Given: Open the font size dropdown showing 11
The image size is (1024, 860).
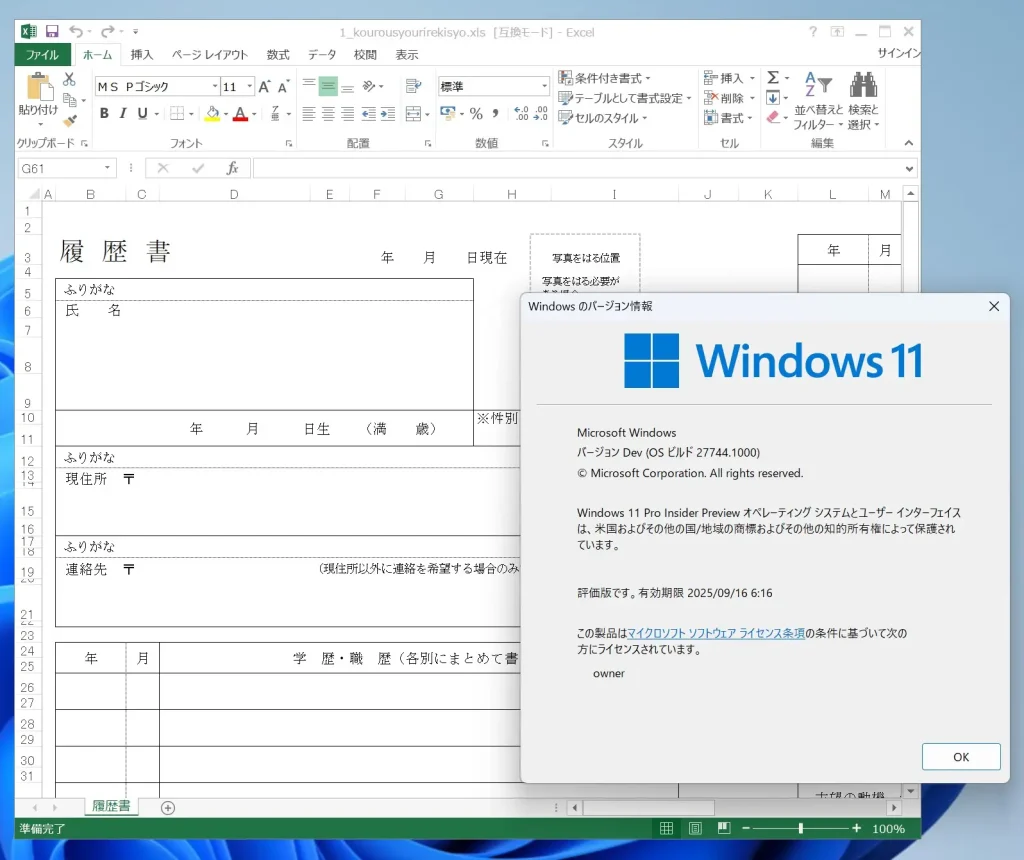Looking at the screenshot, I should (x=249, y=86).
